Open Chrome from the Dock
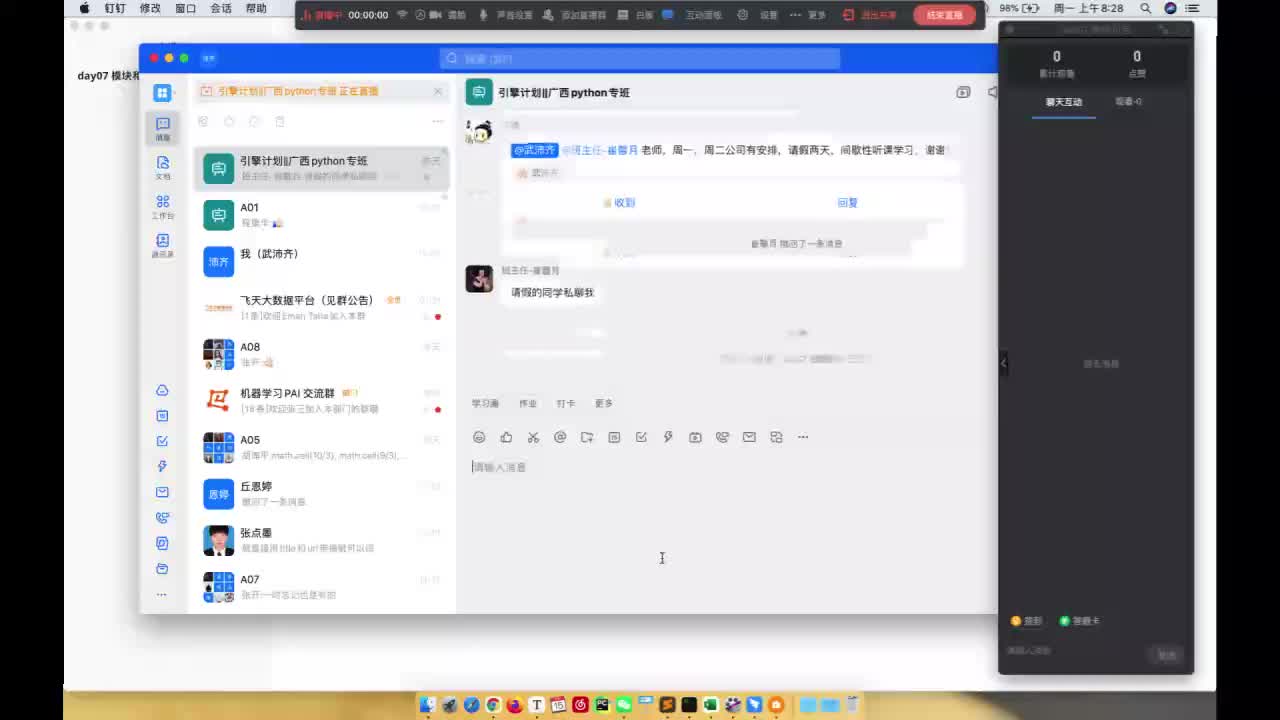 (493, 705)
